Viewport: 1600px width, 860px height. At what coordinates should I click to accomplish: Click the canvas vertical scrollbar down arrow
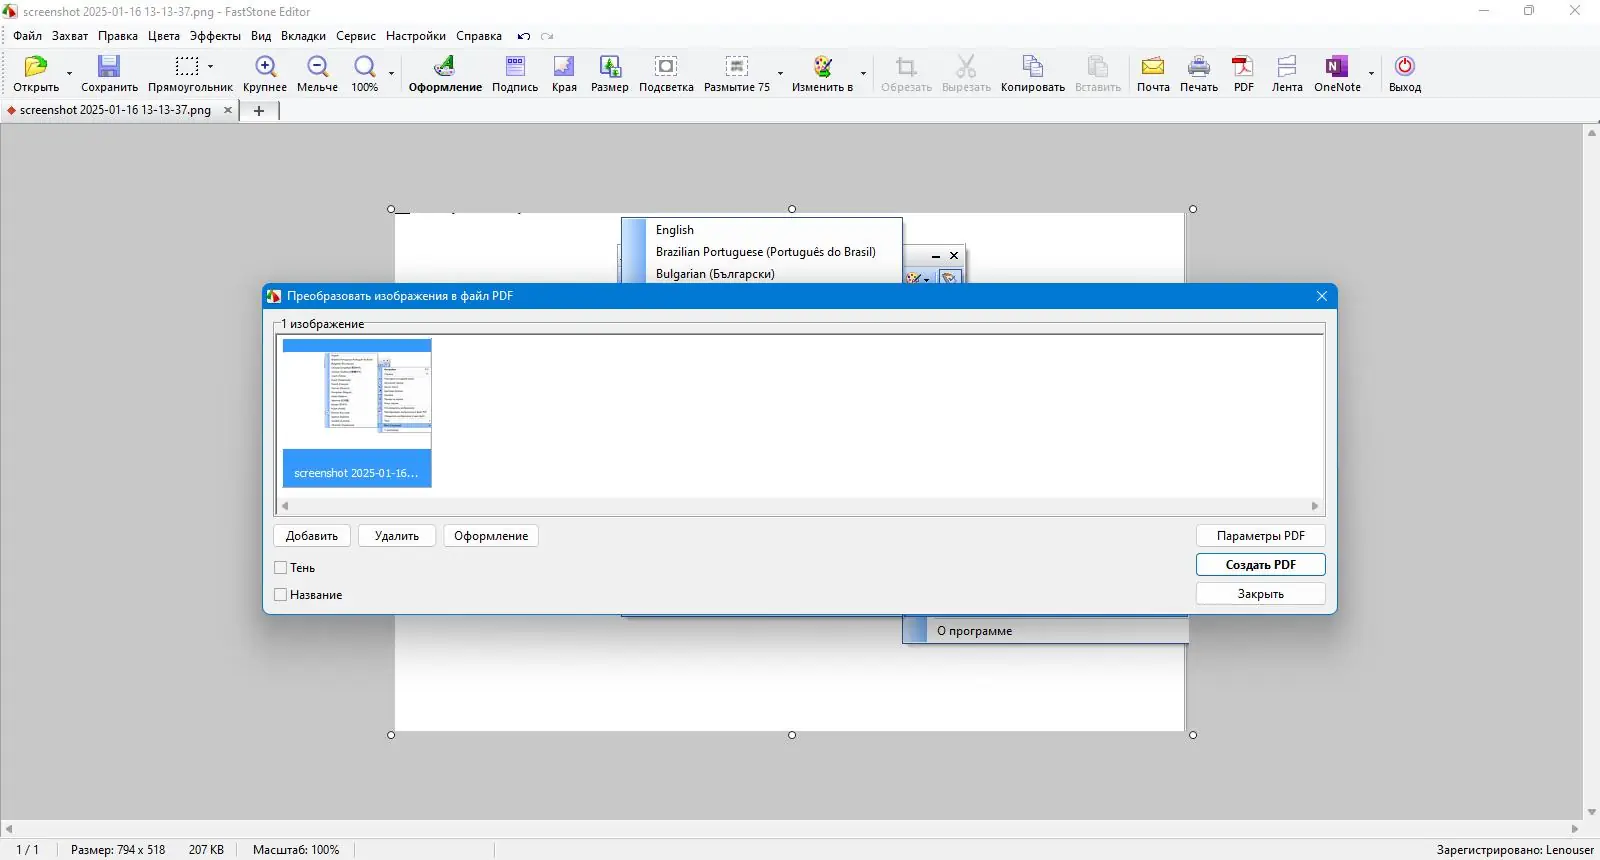(x=1592, y=812)
